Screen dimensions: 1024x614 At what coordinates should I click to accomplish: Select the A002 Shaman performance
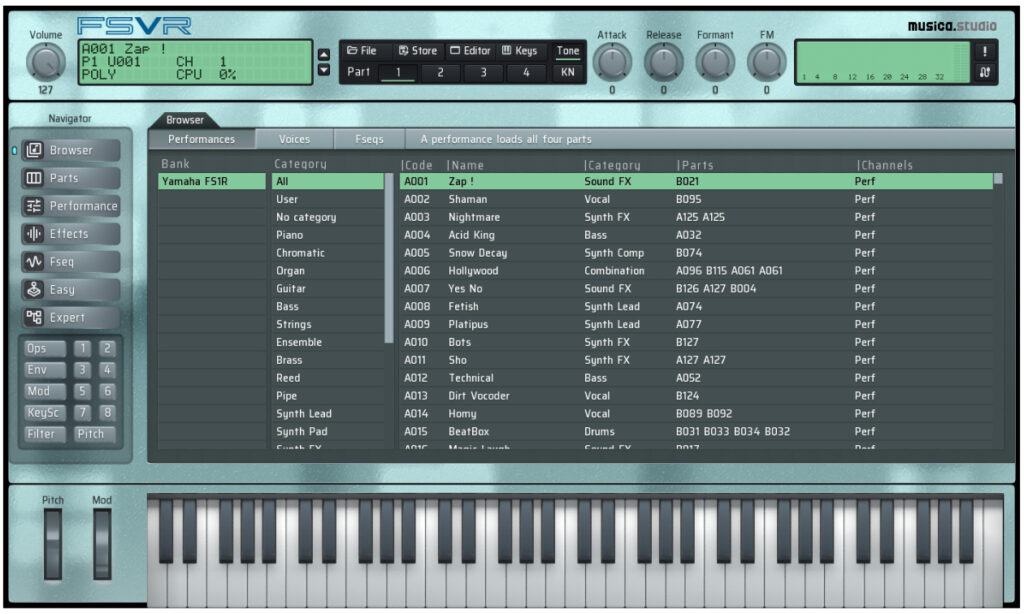point(696,199)
